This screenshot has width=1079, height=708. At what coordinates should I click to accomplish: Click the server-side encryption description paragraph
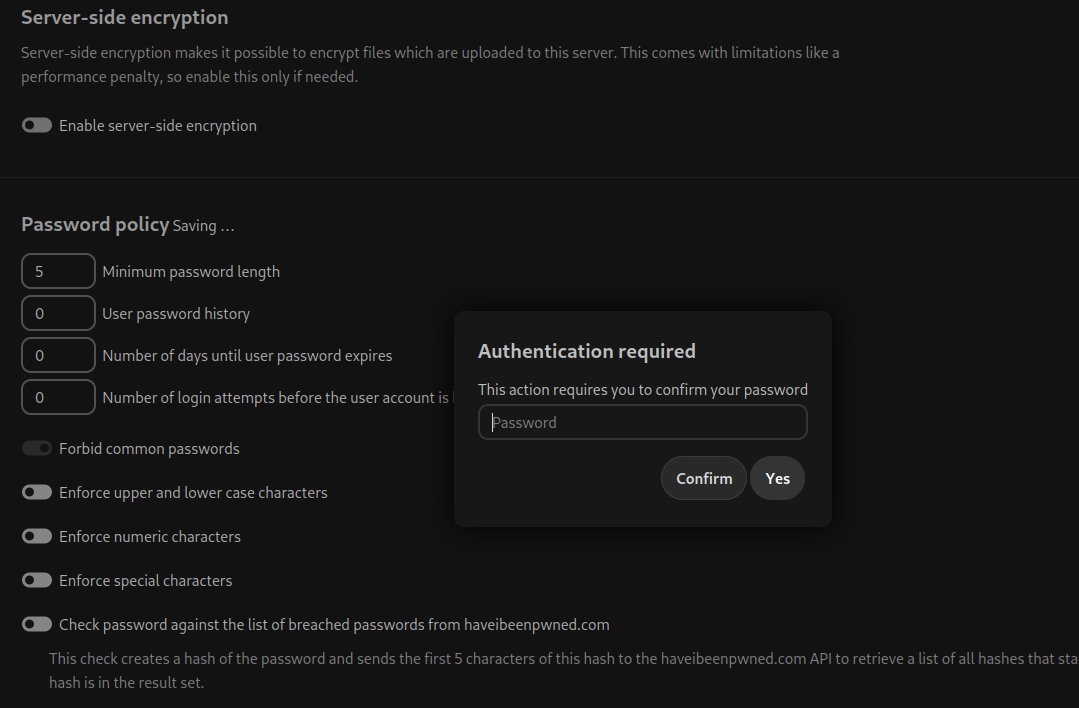[430, 63]
